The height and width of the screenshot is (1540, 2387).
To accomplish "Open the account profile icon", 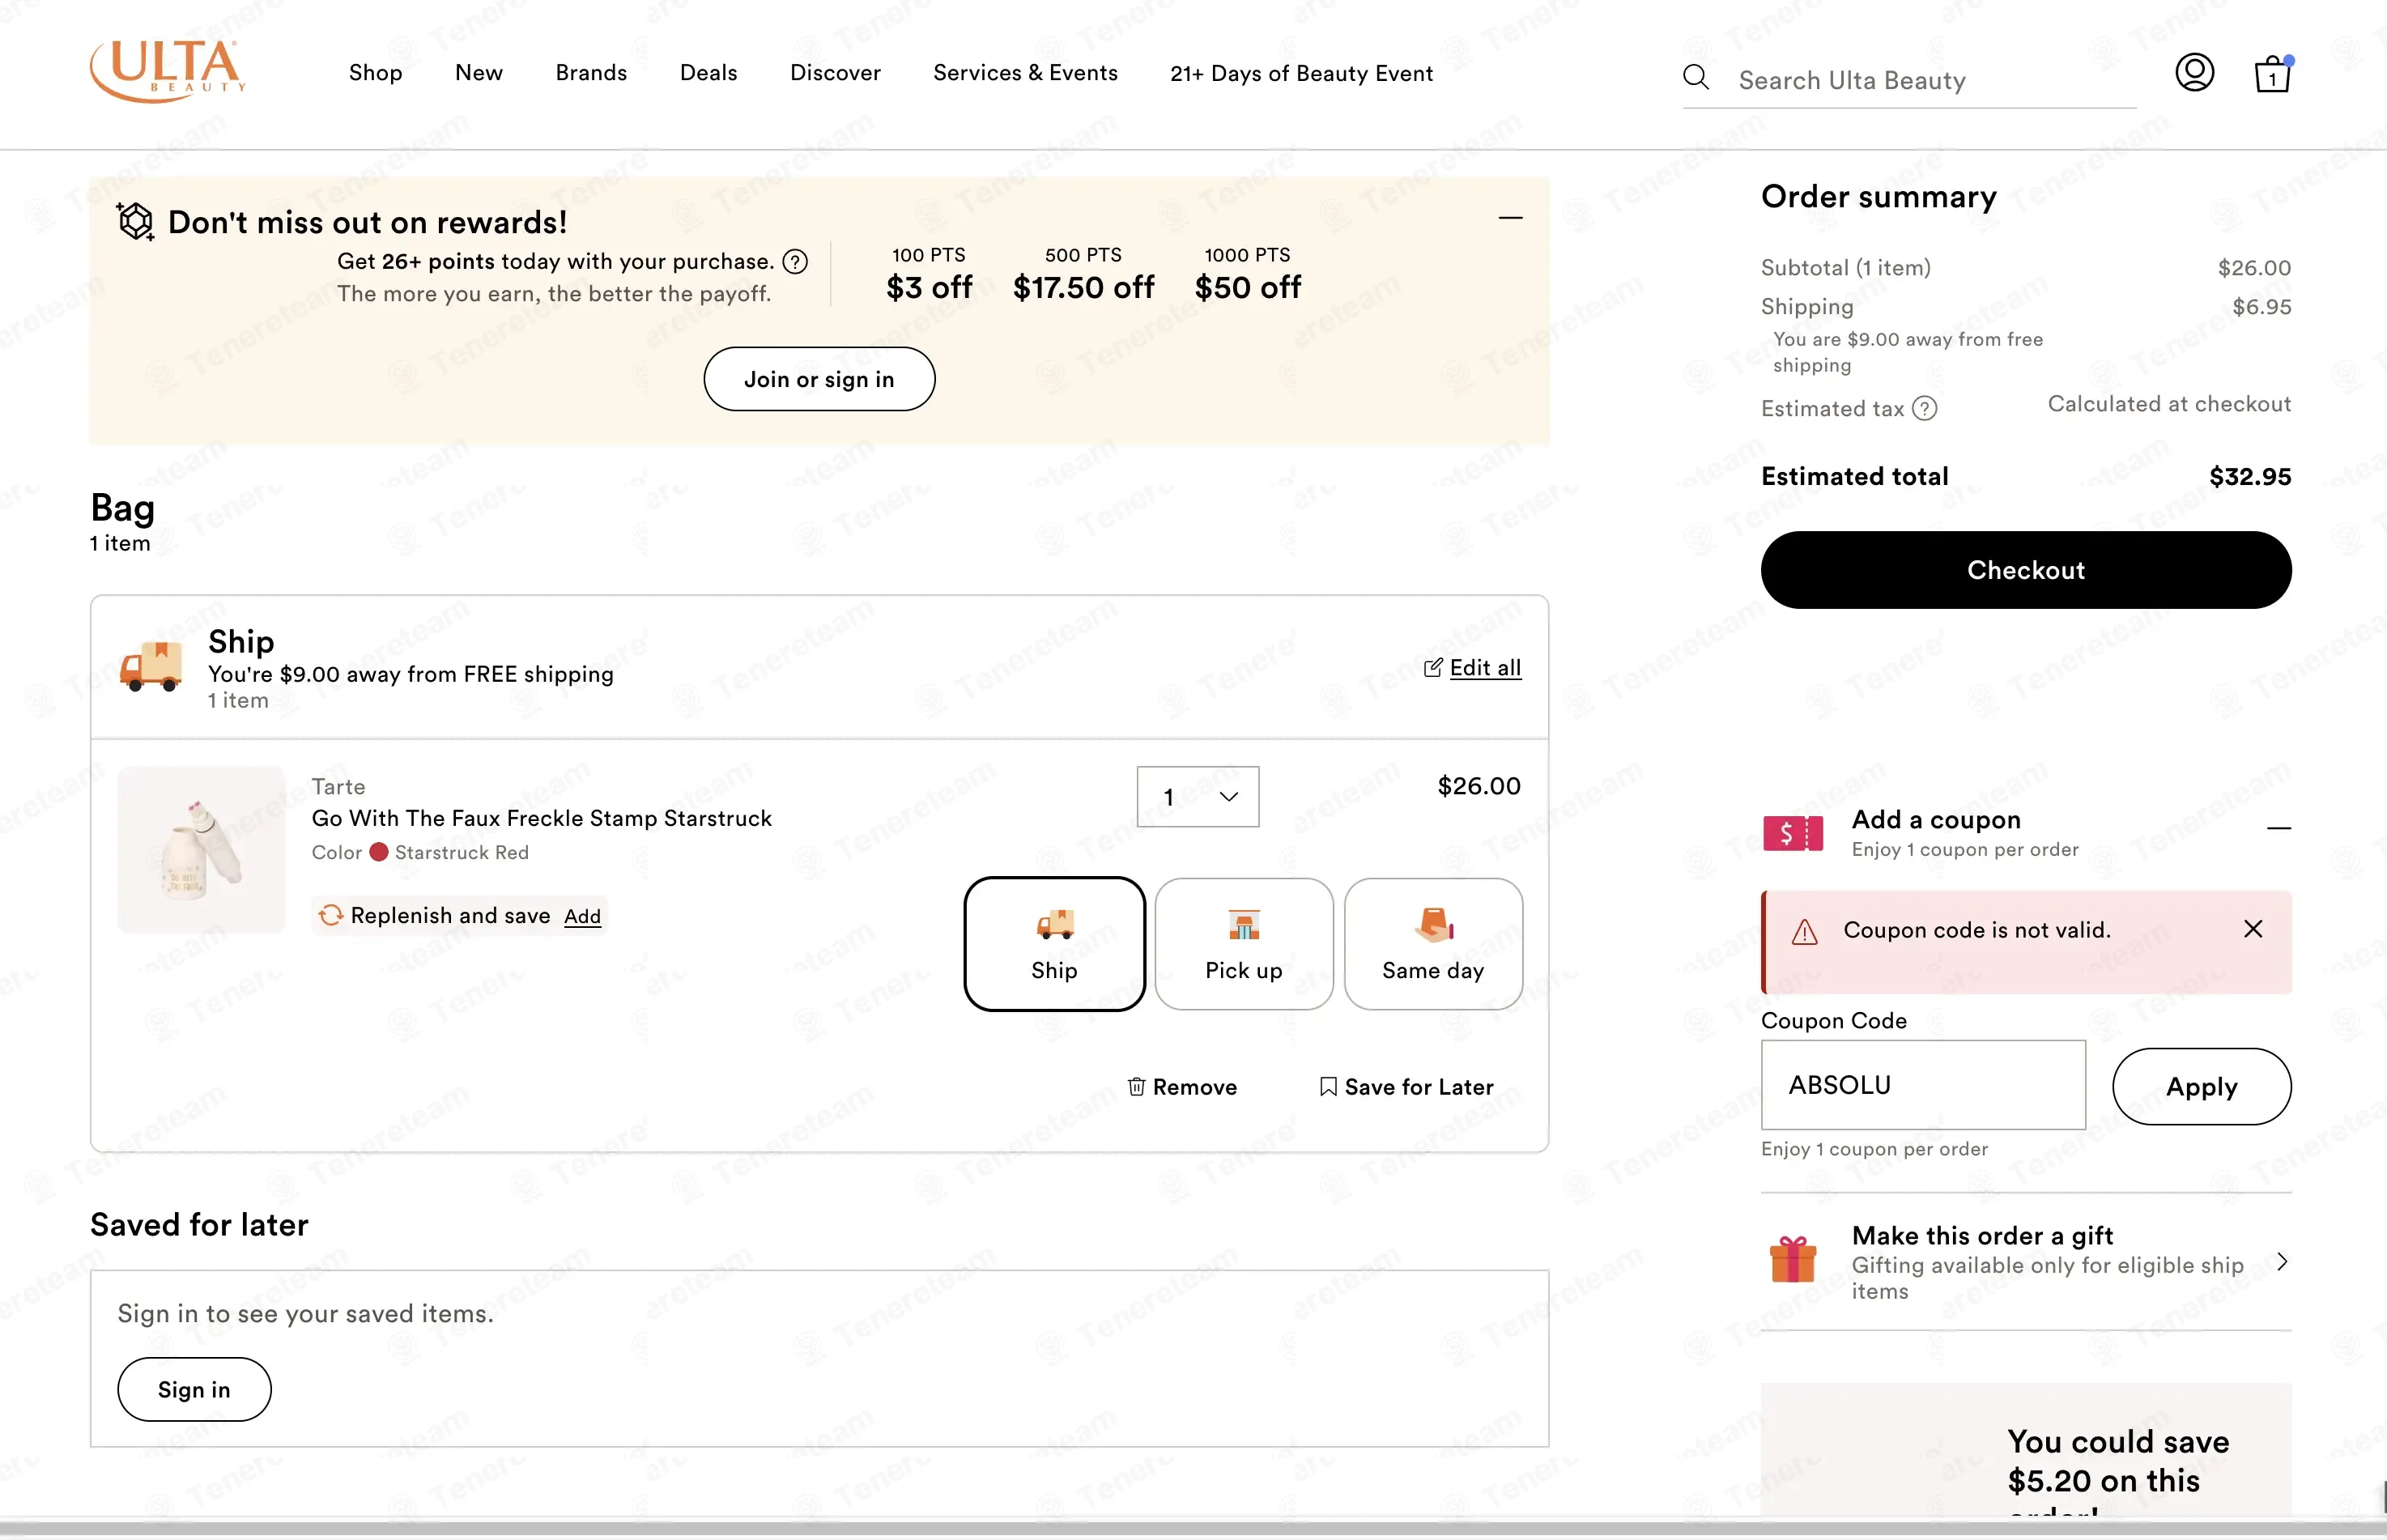I will point(2194,73).
